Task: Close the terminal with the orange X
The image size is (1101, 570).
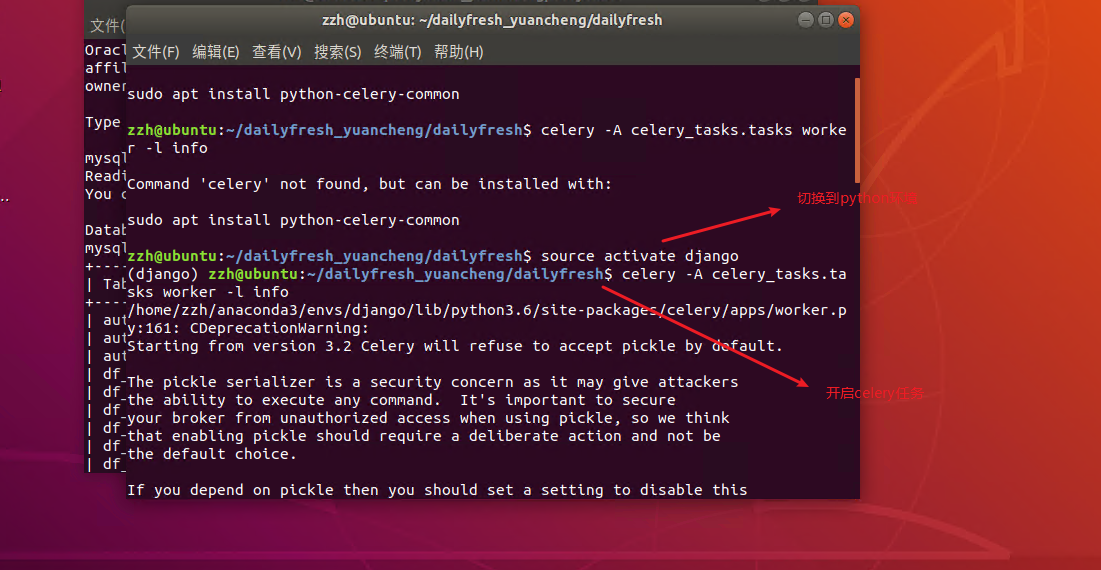Action: coord(846,20)
